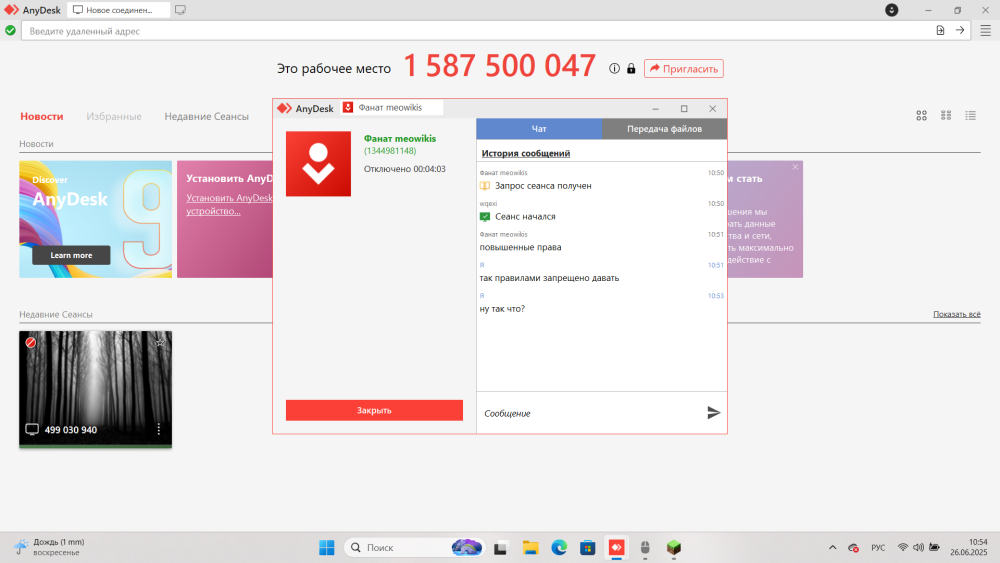This screenshot has height=563, width=1000.
Task: Open the Избранные tab
Action: [x=114, y=116]
